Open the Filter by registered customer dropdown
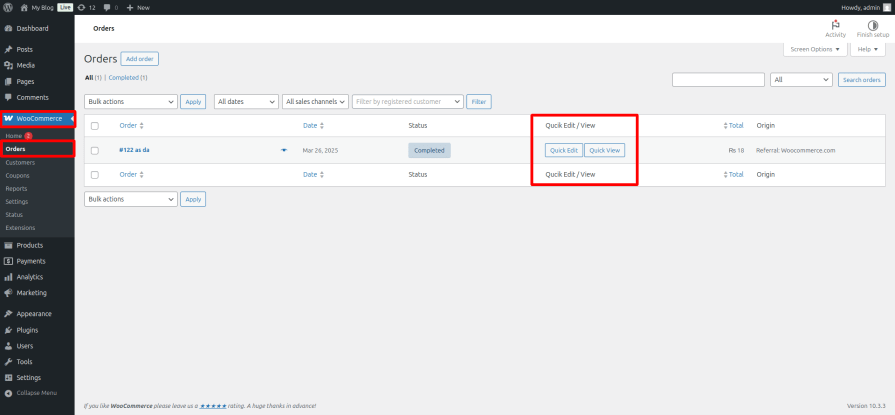Image resolution: width=895 pixels, height=415 pixels. (x=408, y=102)
